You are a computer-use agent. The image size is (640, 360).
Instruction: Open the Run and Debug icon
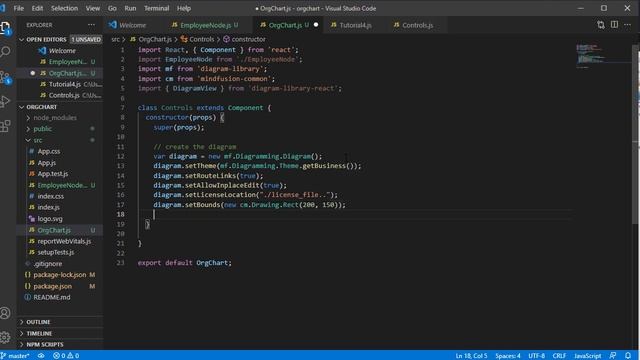[5, 101]
